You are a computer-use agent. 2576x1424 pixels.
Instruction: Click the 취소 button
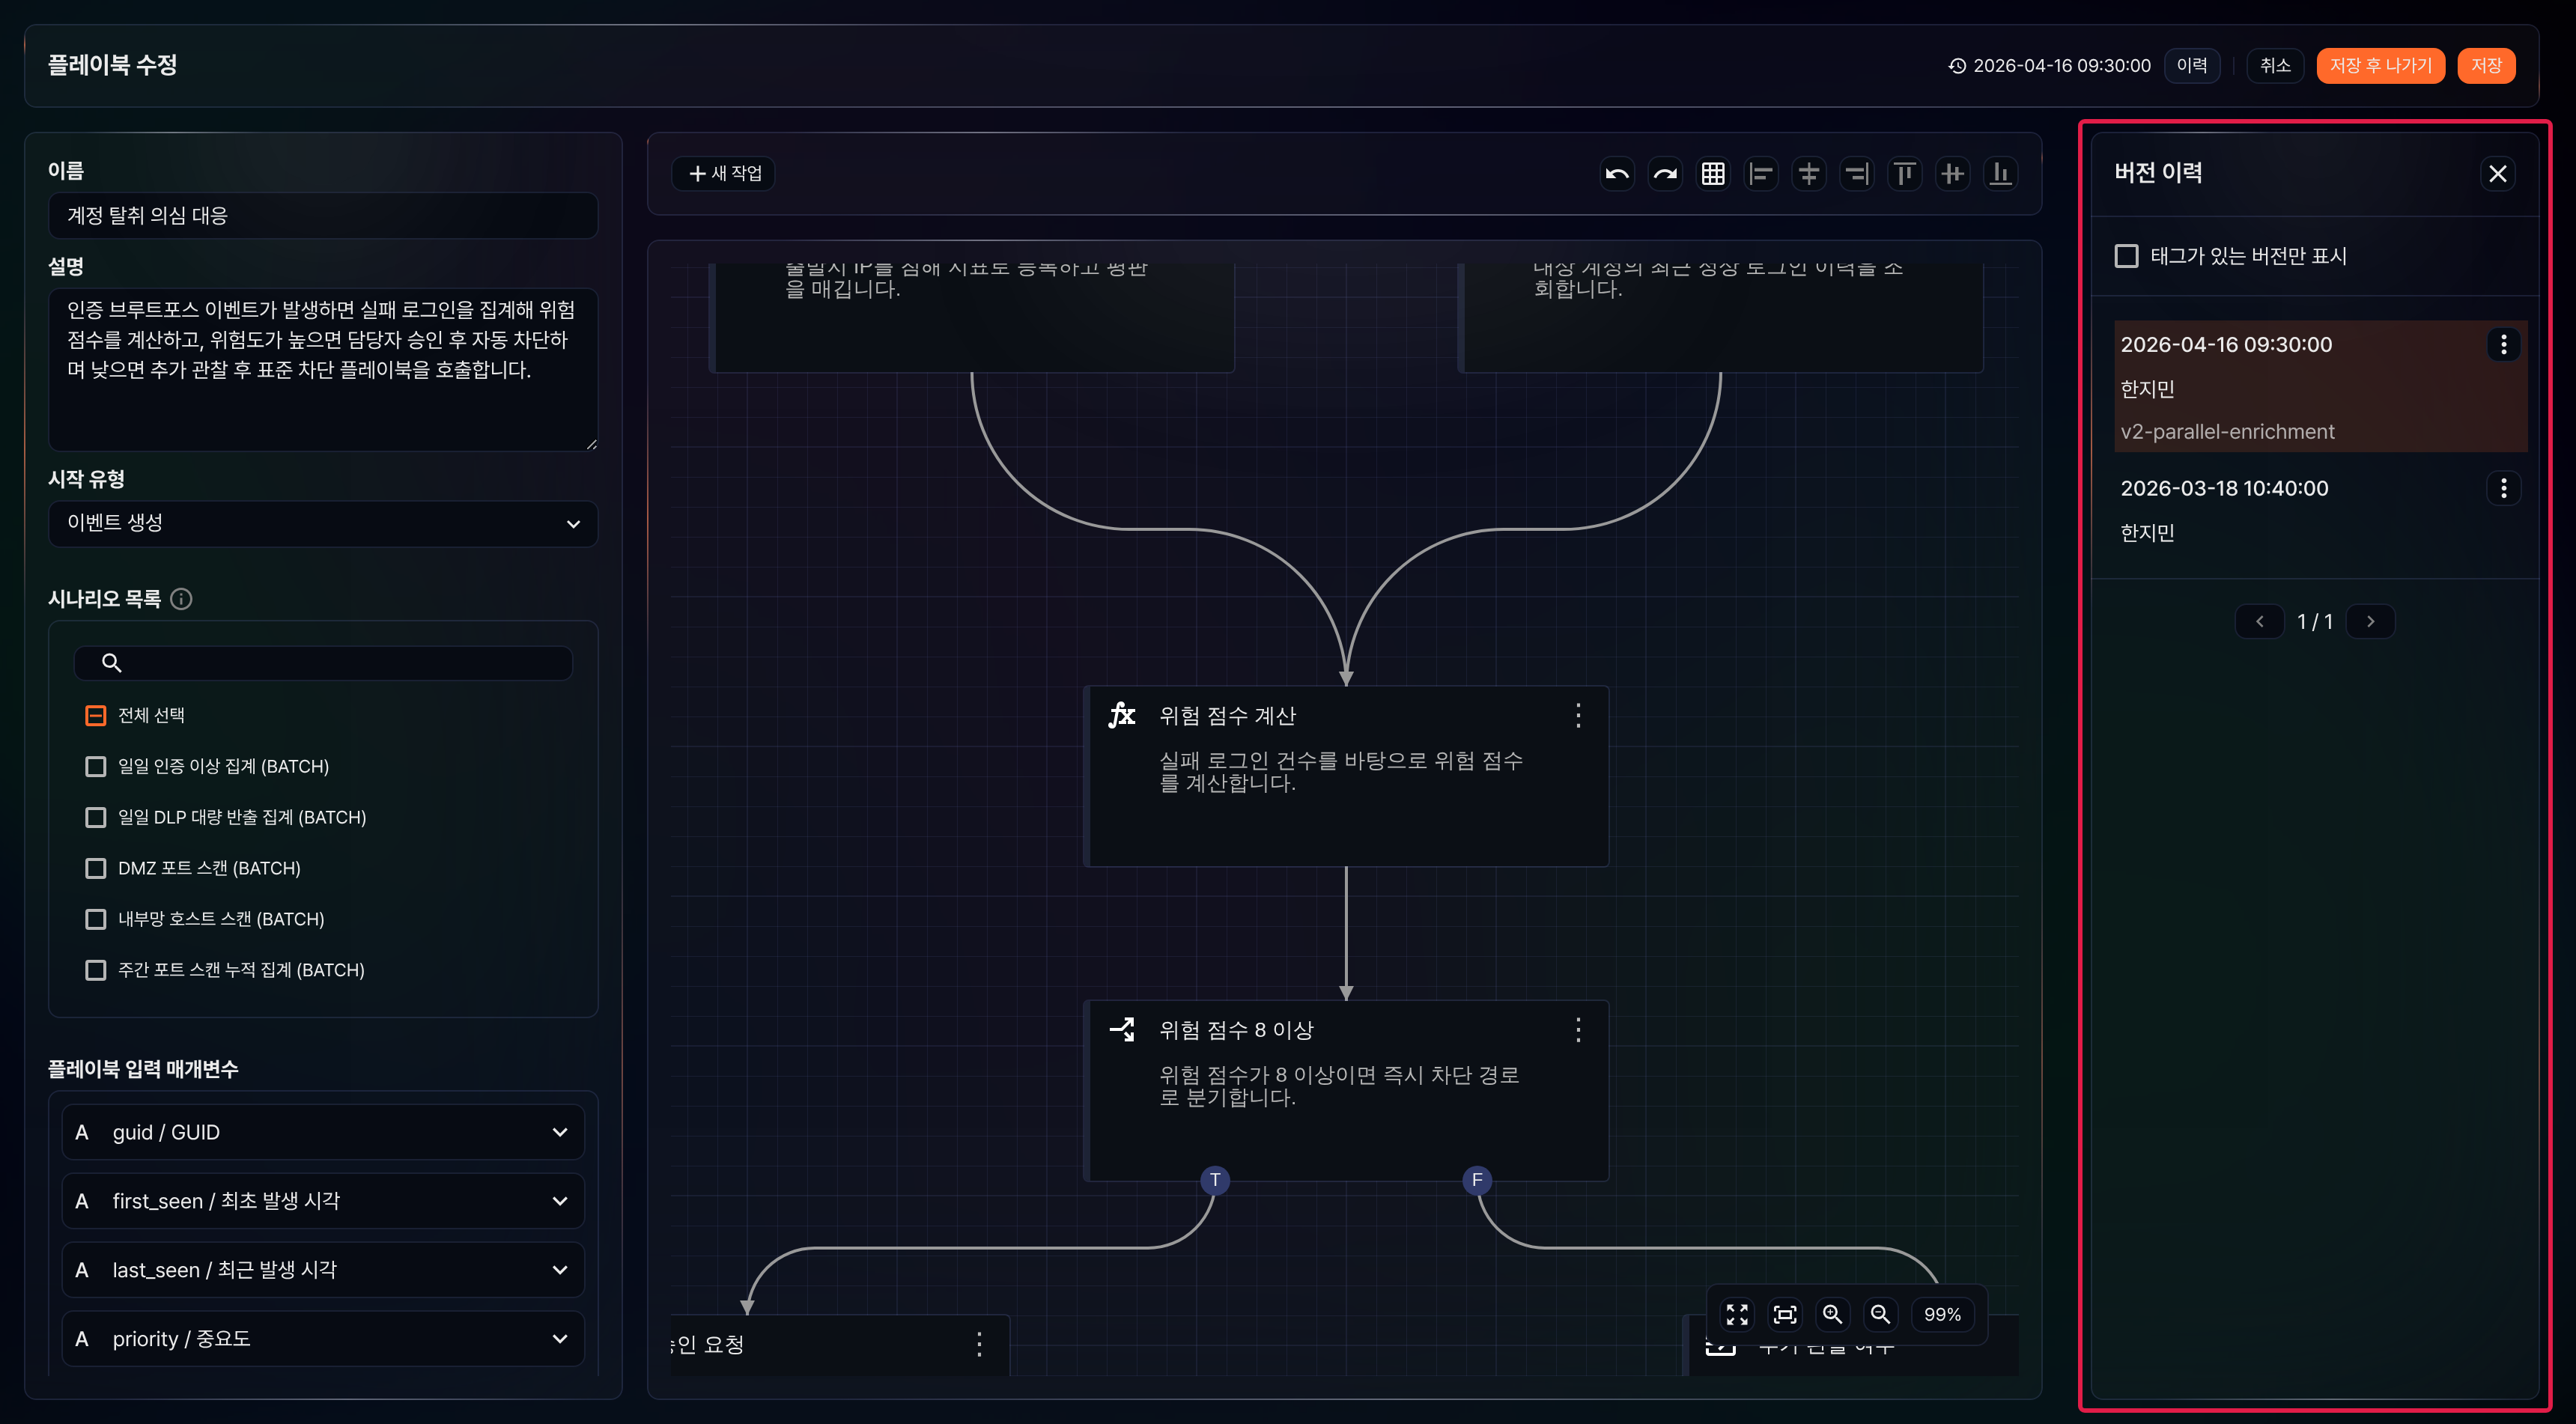coord(2275,66)
